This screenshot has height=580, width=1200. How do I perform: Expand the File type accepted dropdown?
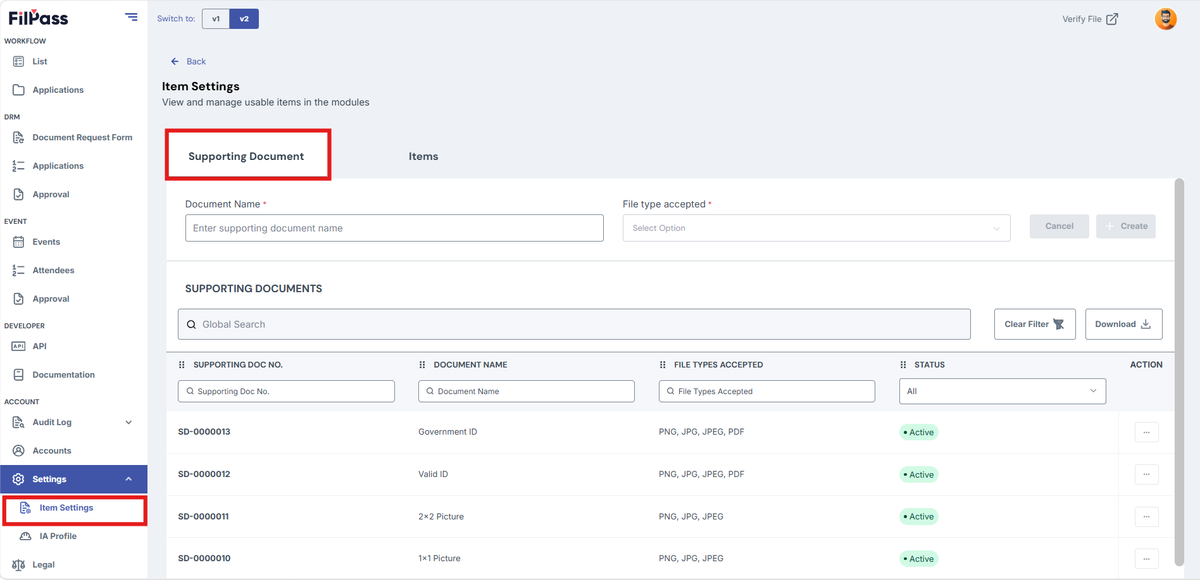[x=816, y=228]
